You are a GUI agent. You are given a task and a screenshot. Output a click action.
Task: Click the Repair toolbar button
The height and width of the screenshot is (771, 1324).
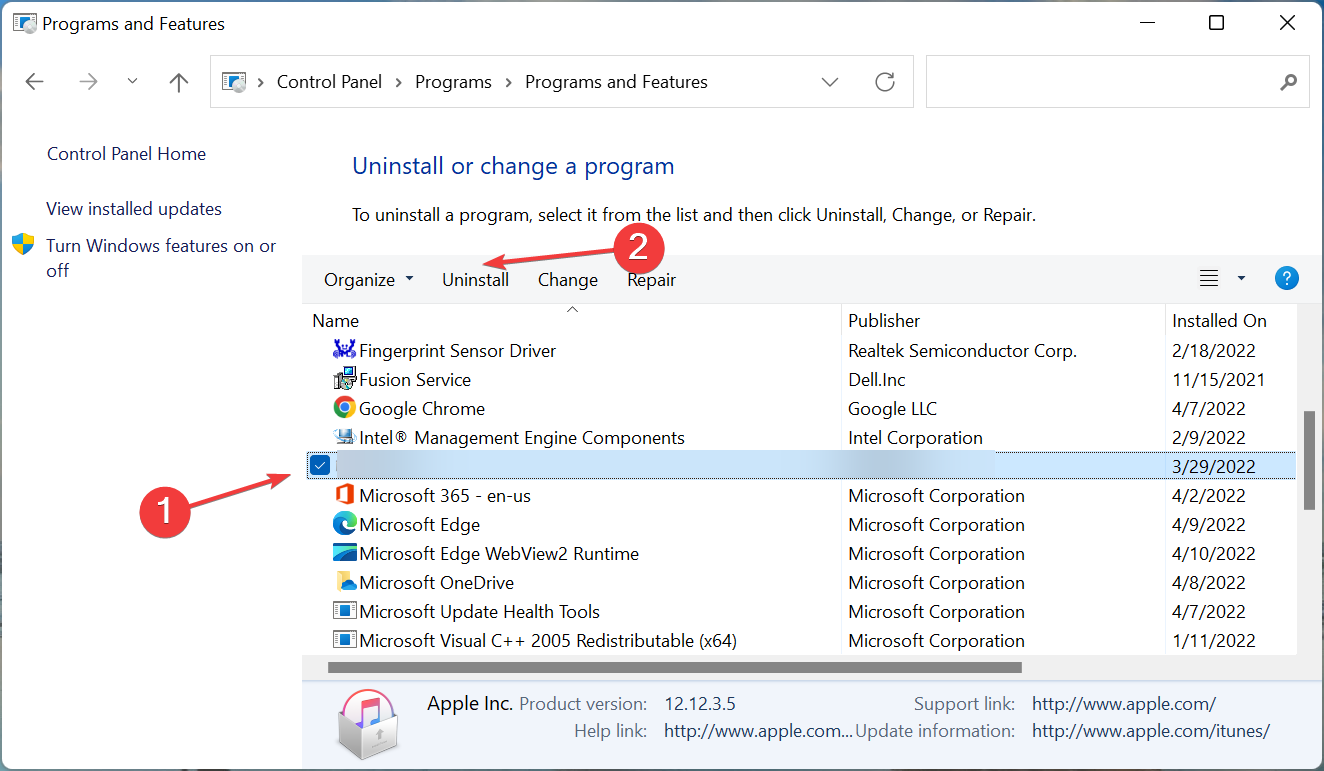[652, 280]
